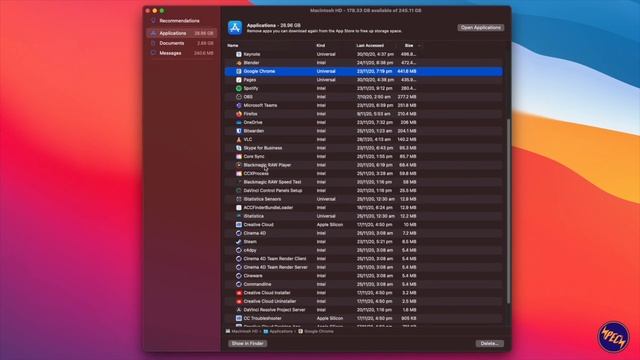Select the Cinema 4D Team Render Client row
Screen dimensions: 640x360
[x=363, y=259]
